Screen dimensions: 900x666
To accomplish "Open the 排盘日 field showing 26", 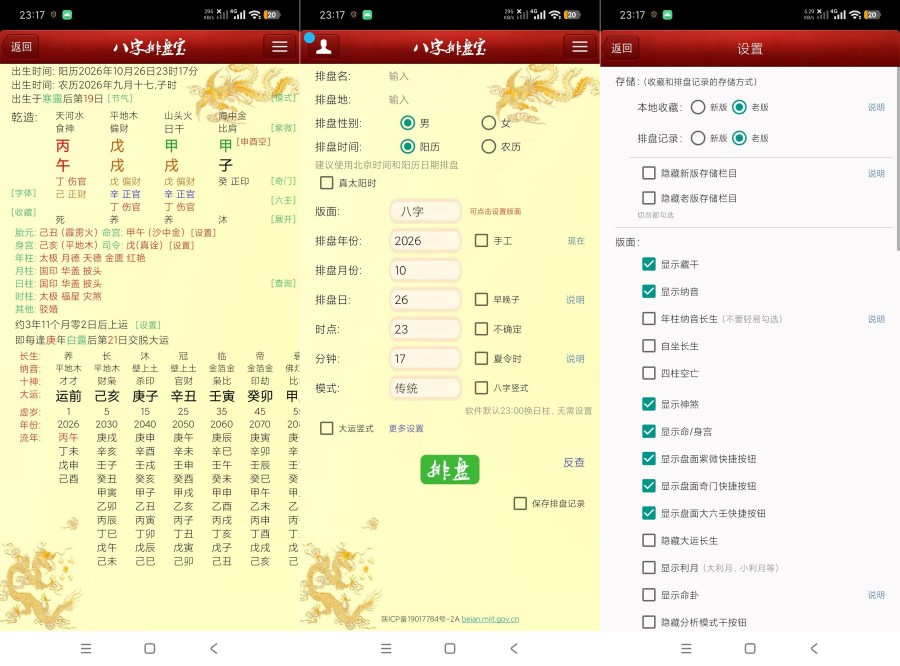I will [425, 300].
